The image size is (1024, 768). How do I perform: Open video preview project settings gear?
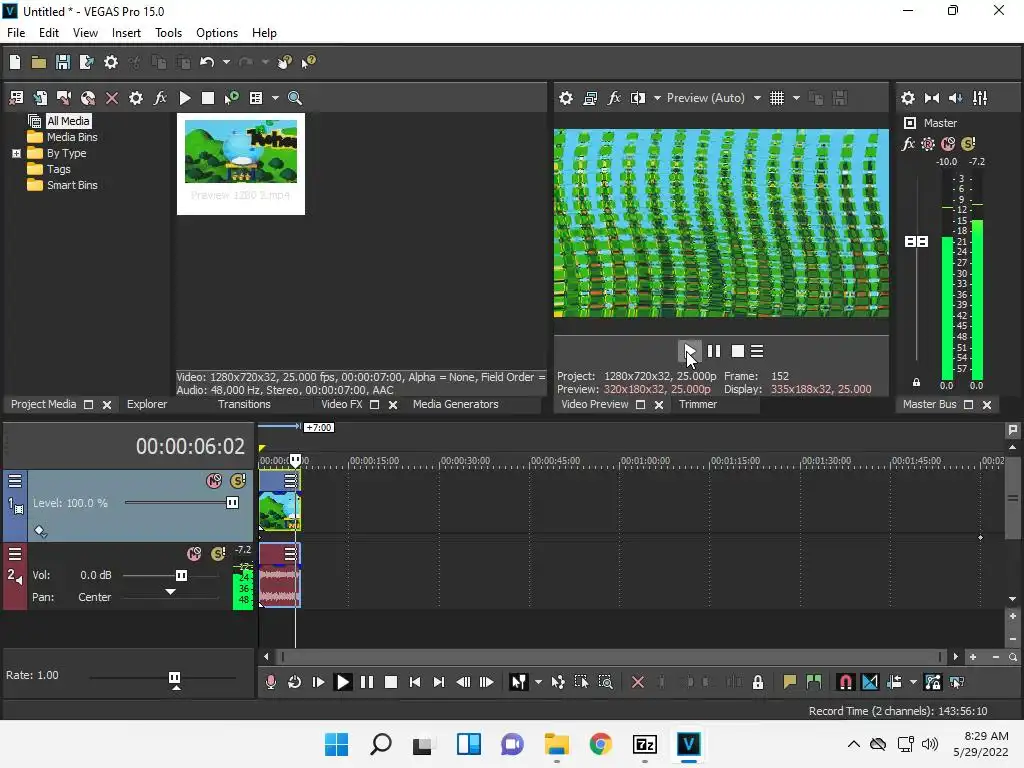tap(566, 98)
